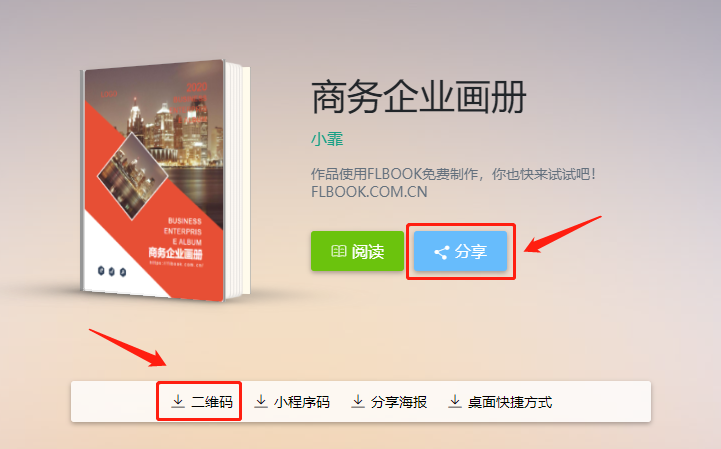The height and width of the screenshot is (449, 721).
Task: Click the small round icons on the book cover
Action: coord(112,271)
